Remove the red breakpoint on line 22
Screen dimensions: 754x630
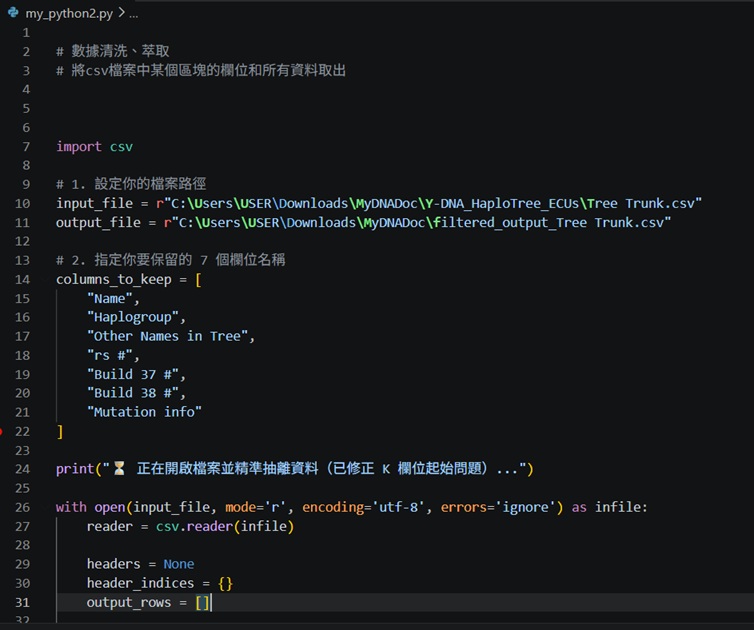coord(1,431)
